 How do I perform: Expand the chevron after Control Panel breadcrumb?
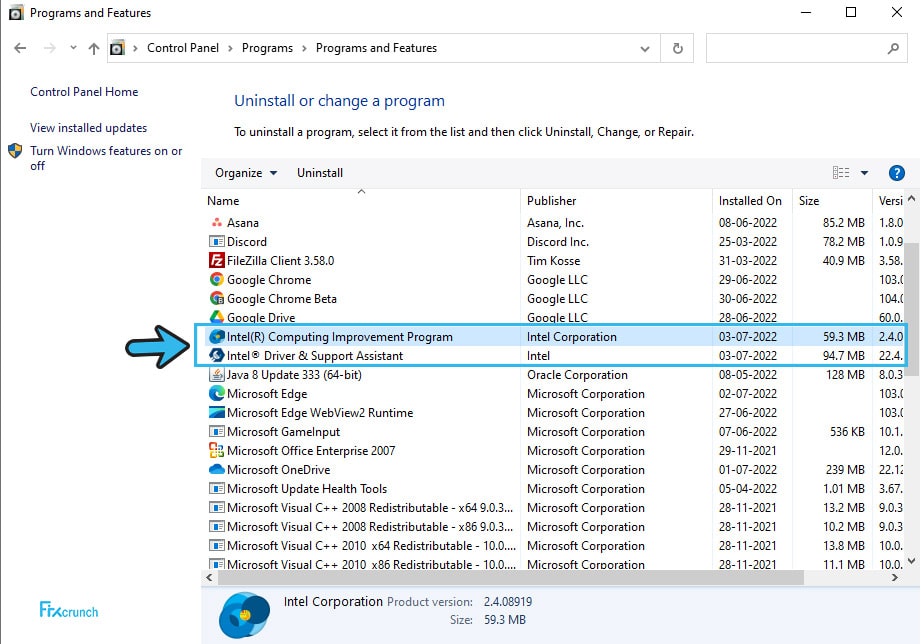click(x=230, y=48)
